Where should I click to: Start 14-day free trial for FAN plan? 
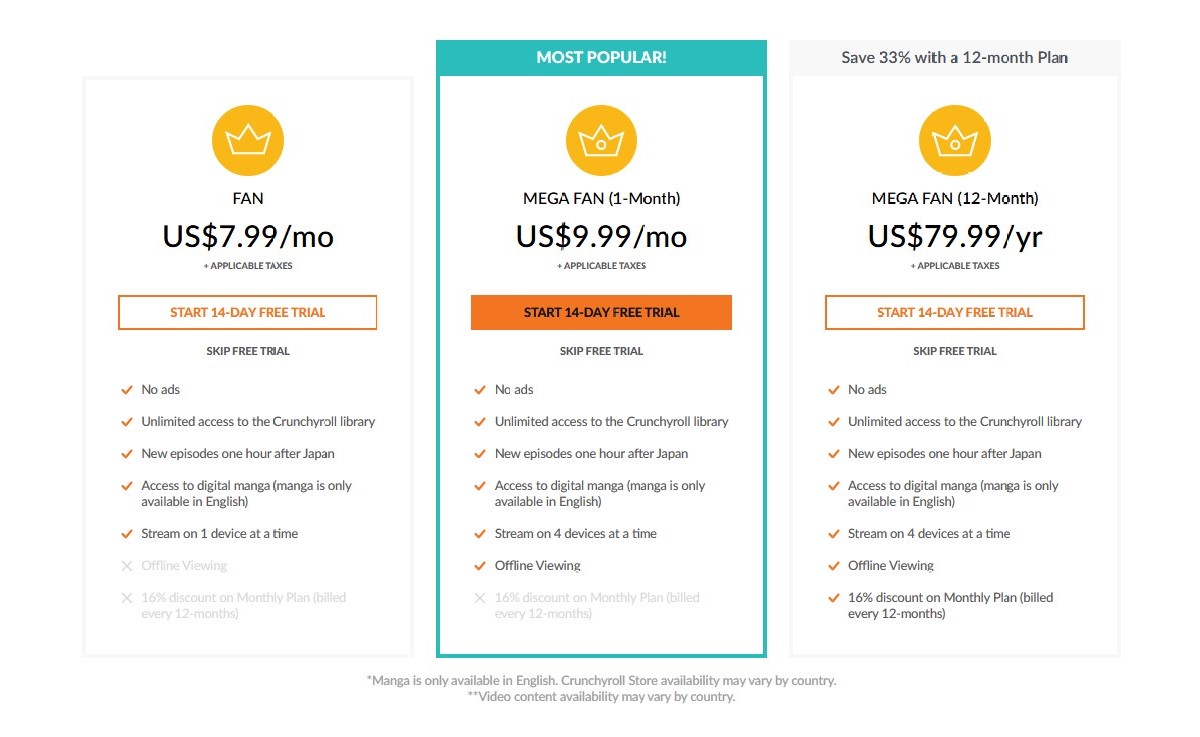(x=248, y=312)
